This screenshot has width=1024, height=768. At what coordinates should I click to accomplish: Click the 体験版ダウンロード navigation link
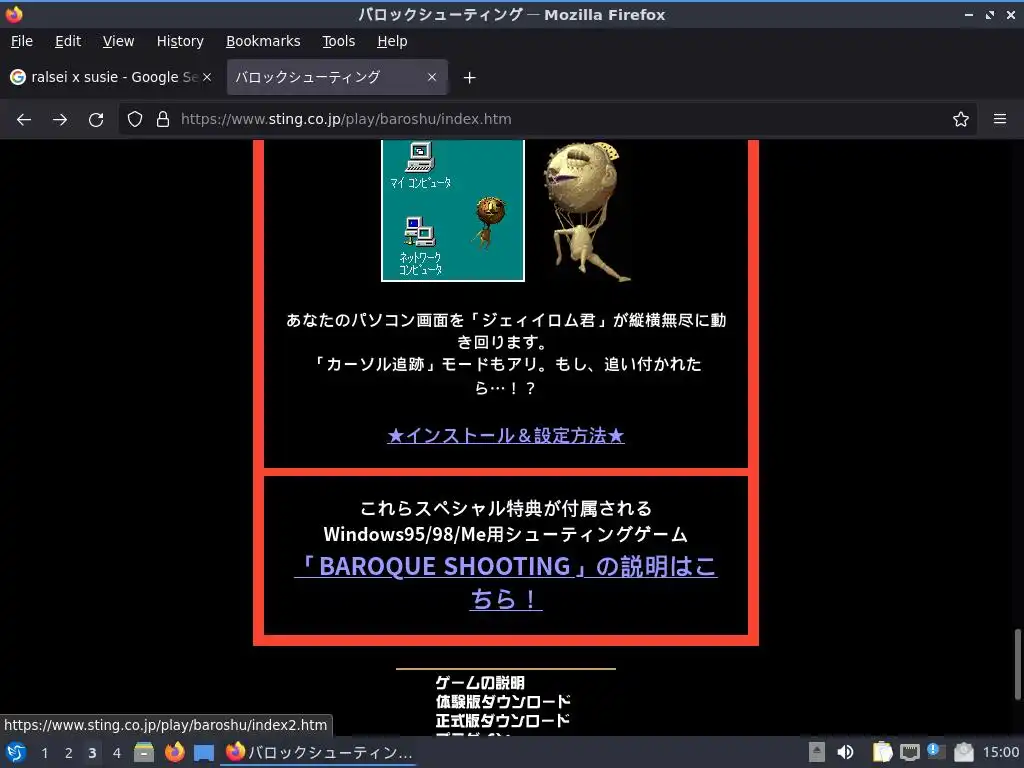pyautogui.click(x=503, y=702)
